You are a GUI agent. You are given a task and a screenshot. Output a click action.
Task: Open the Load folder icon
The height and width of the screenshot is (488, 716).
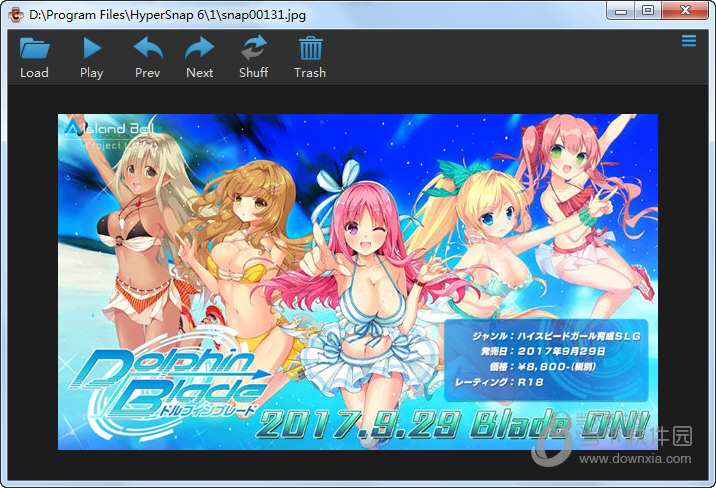coord(34,48)
